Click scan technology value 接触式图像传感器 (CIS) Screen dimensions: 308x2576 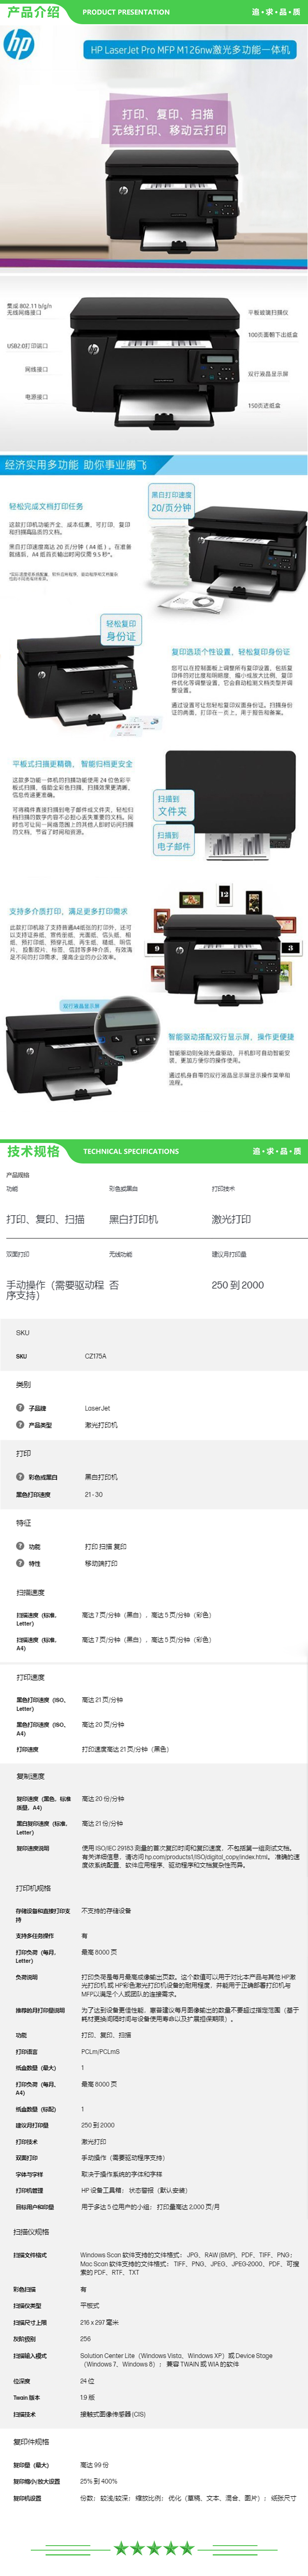[x=113, y=2415]
